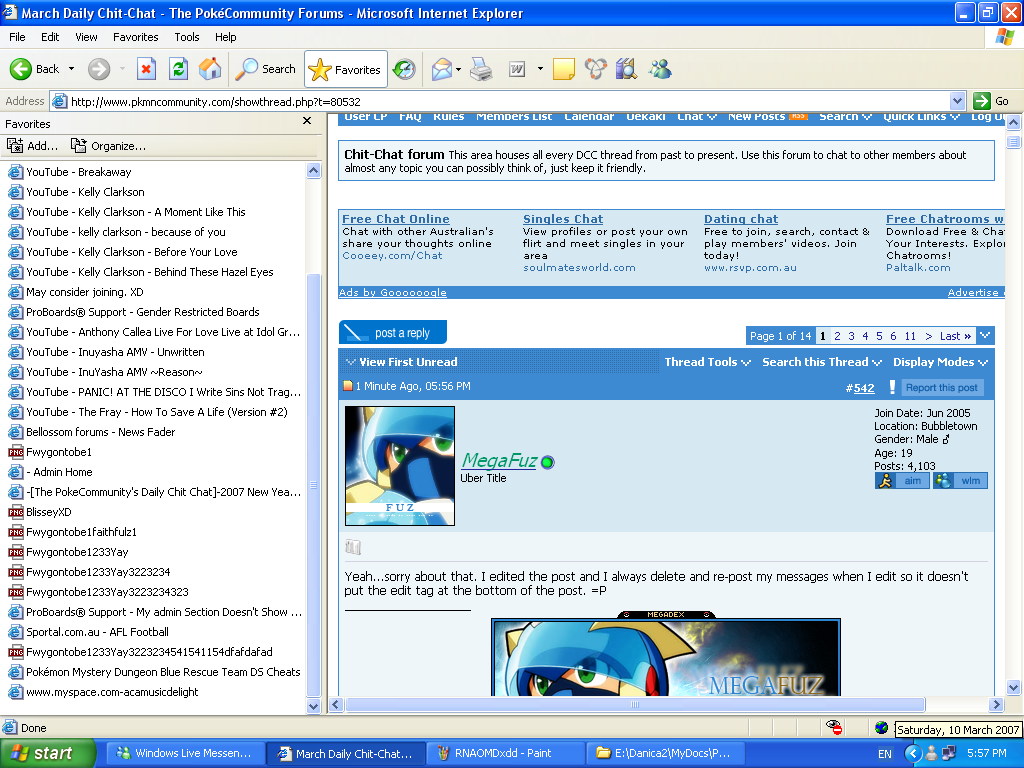This screenshot has width=1024, height=768.
Task: Open MegaFuz's user profile link
Action: pyautogui.click(x=499, y=460)
